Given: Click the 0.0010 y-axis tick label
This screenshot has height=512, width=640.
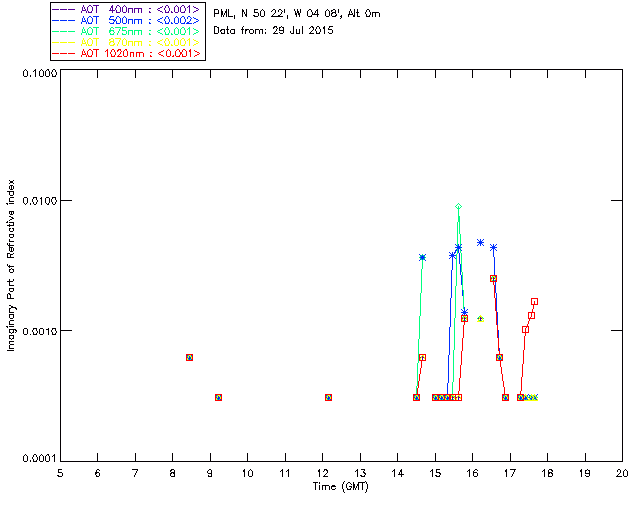Looking at the screenshot, I should tap(39, 331).
